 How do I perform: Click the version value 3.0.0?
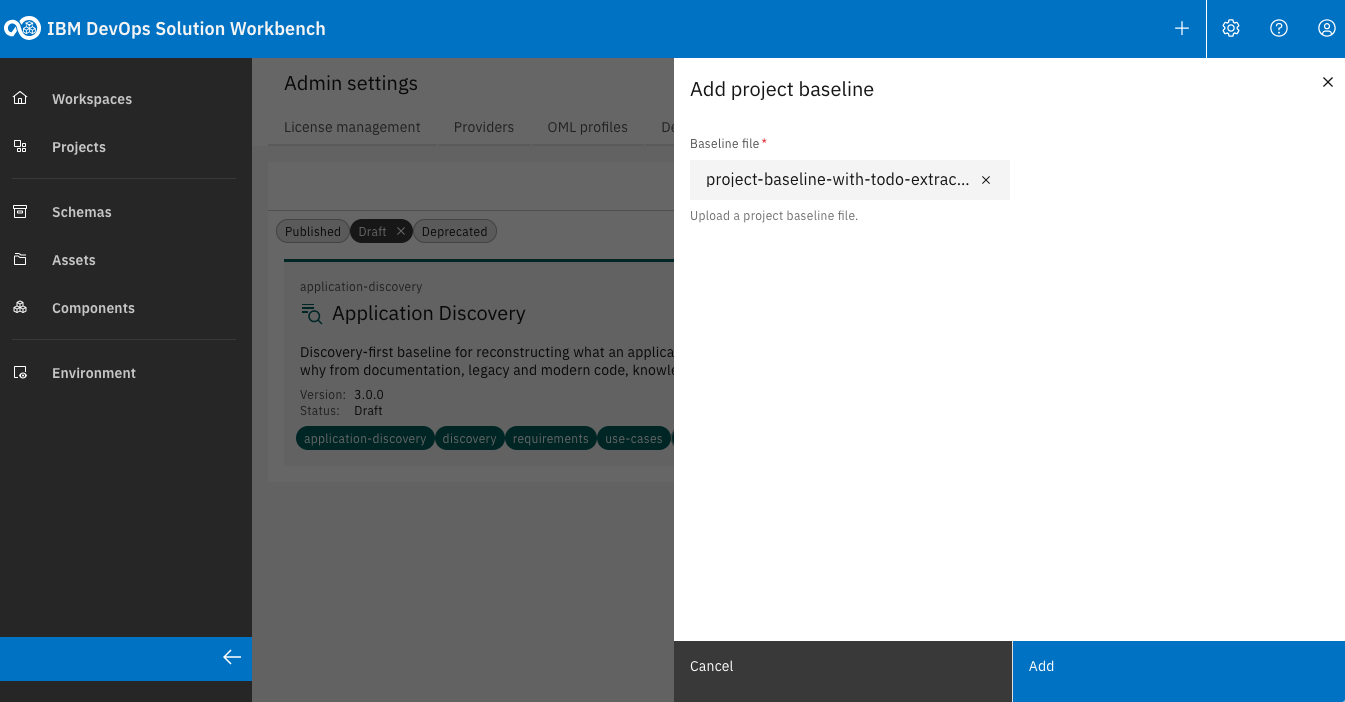(x=369, y=395)
